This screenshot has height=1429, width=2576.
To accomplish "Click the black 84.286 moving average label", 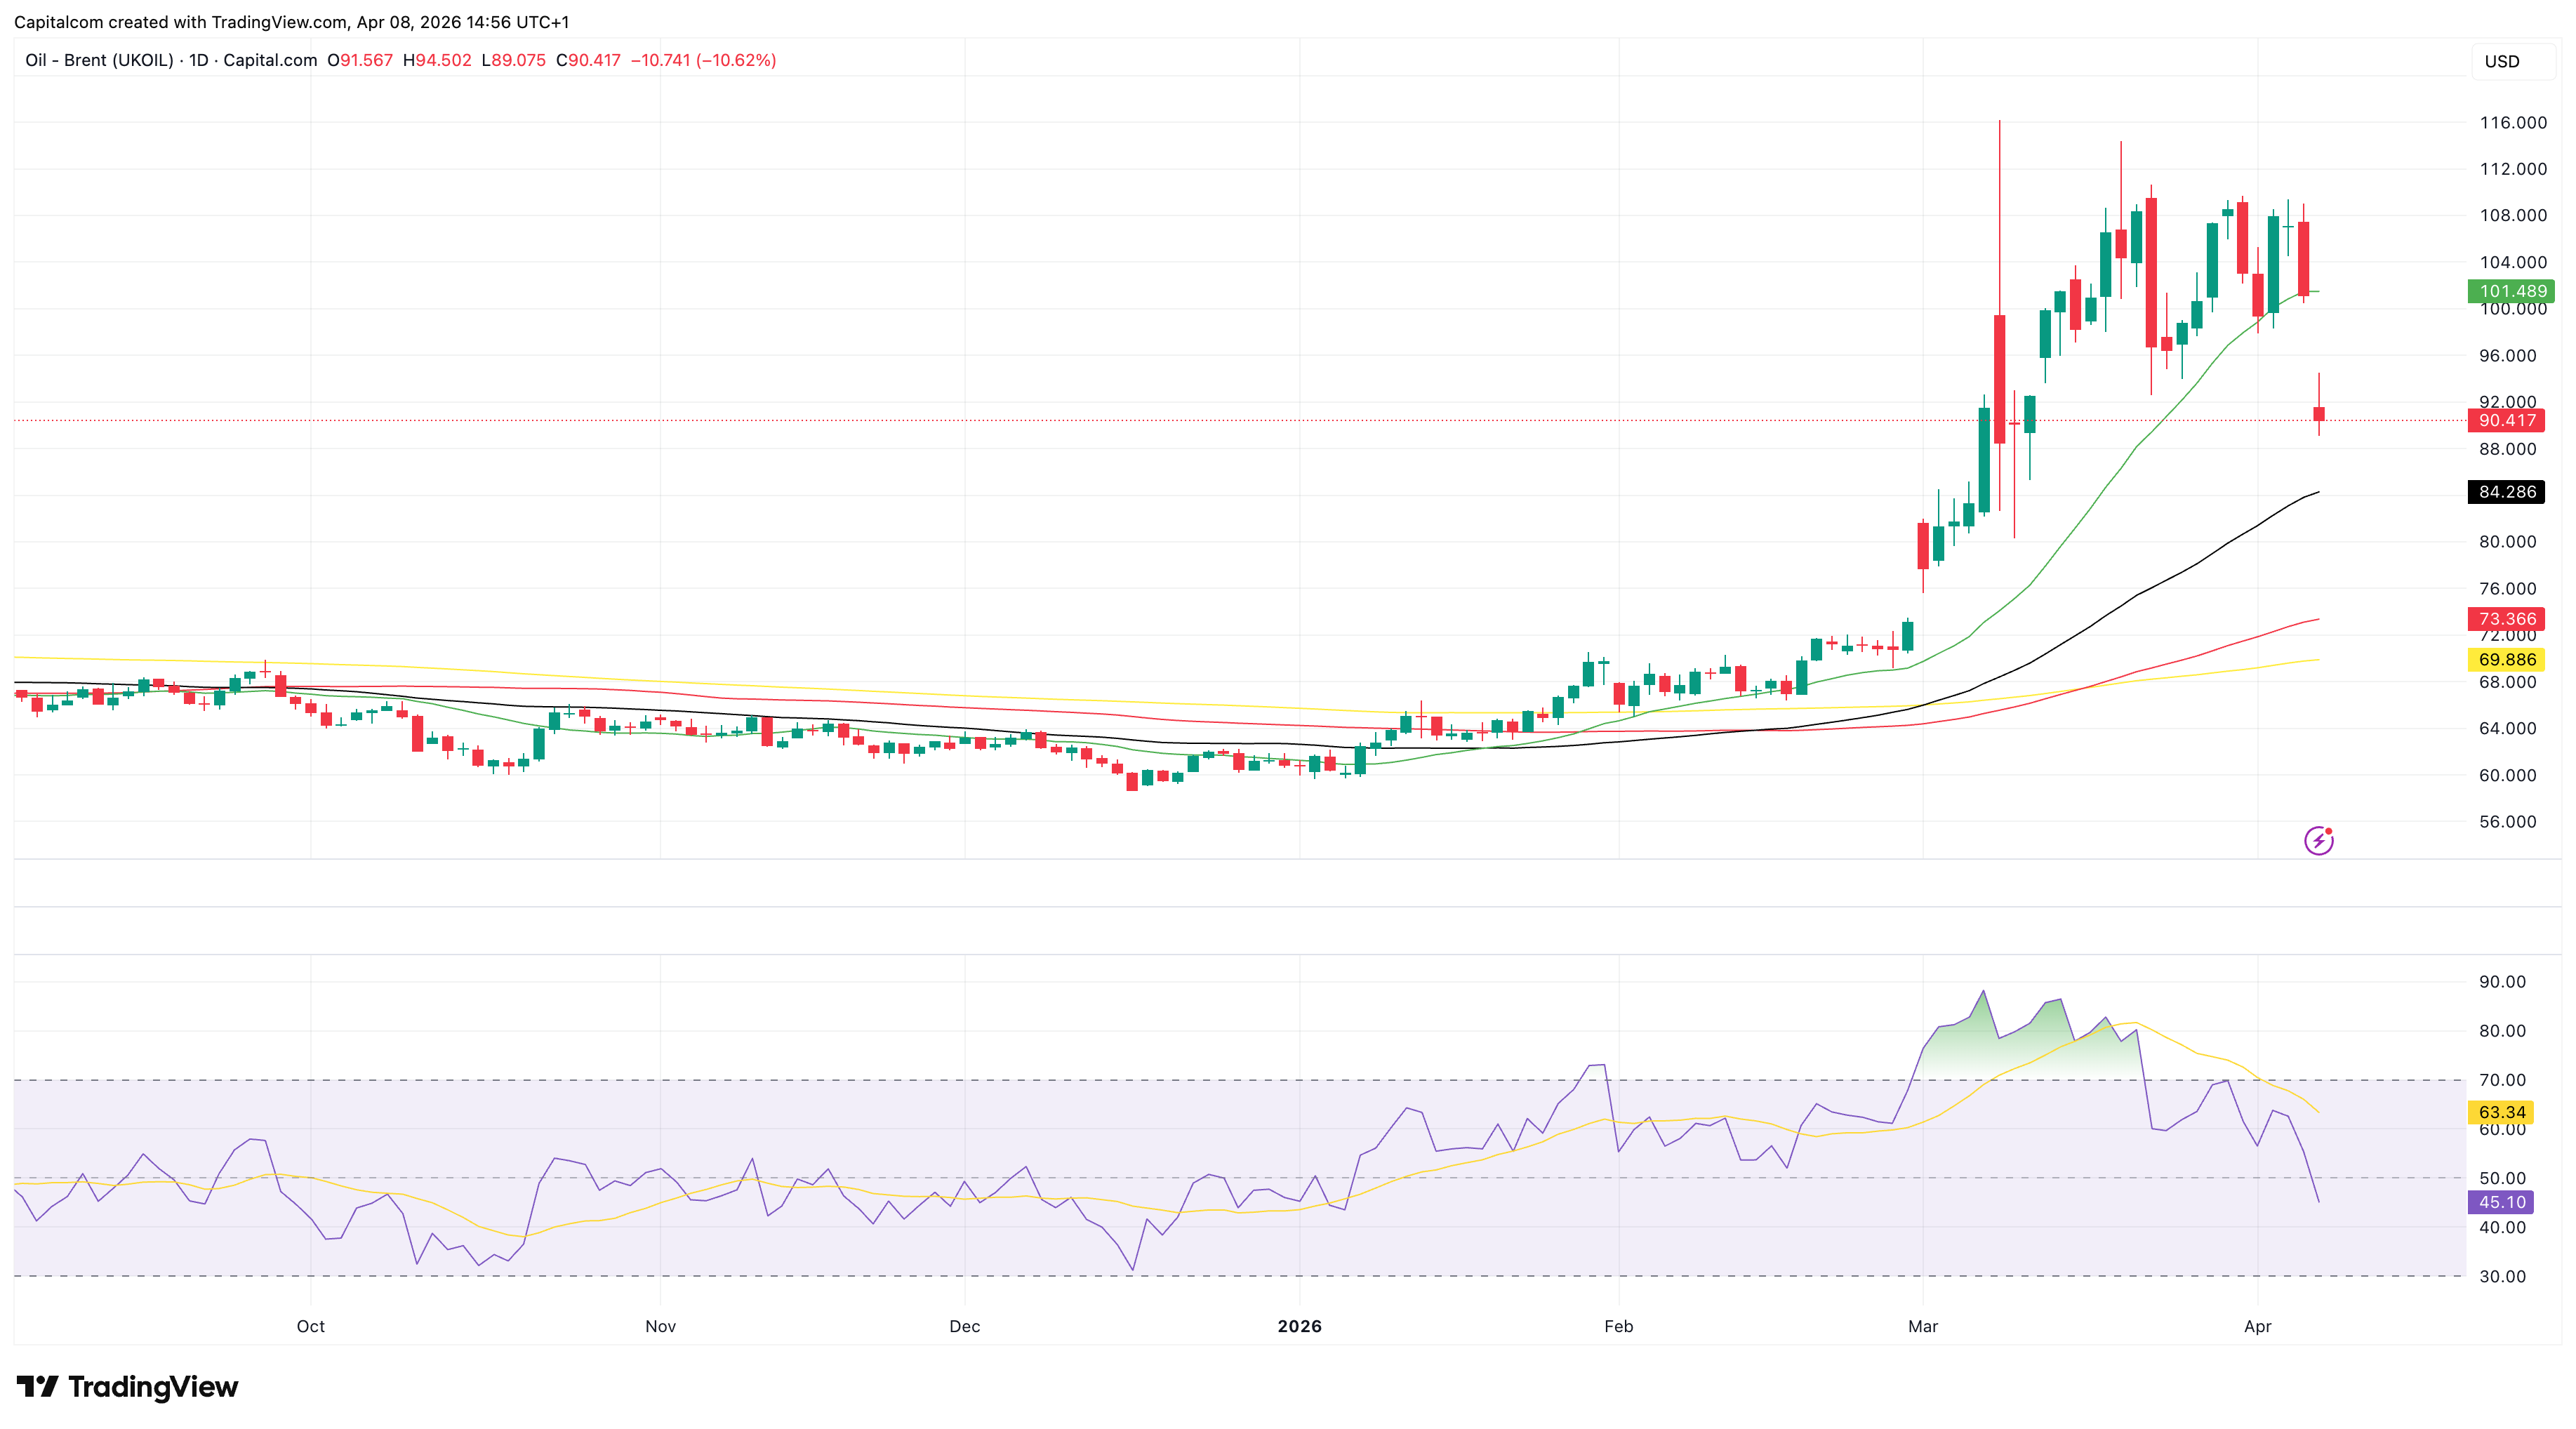I will (2506, 492).
